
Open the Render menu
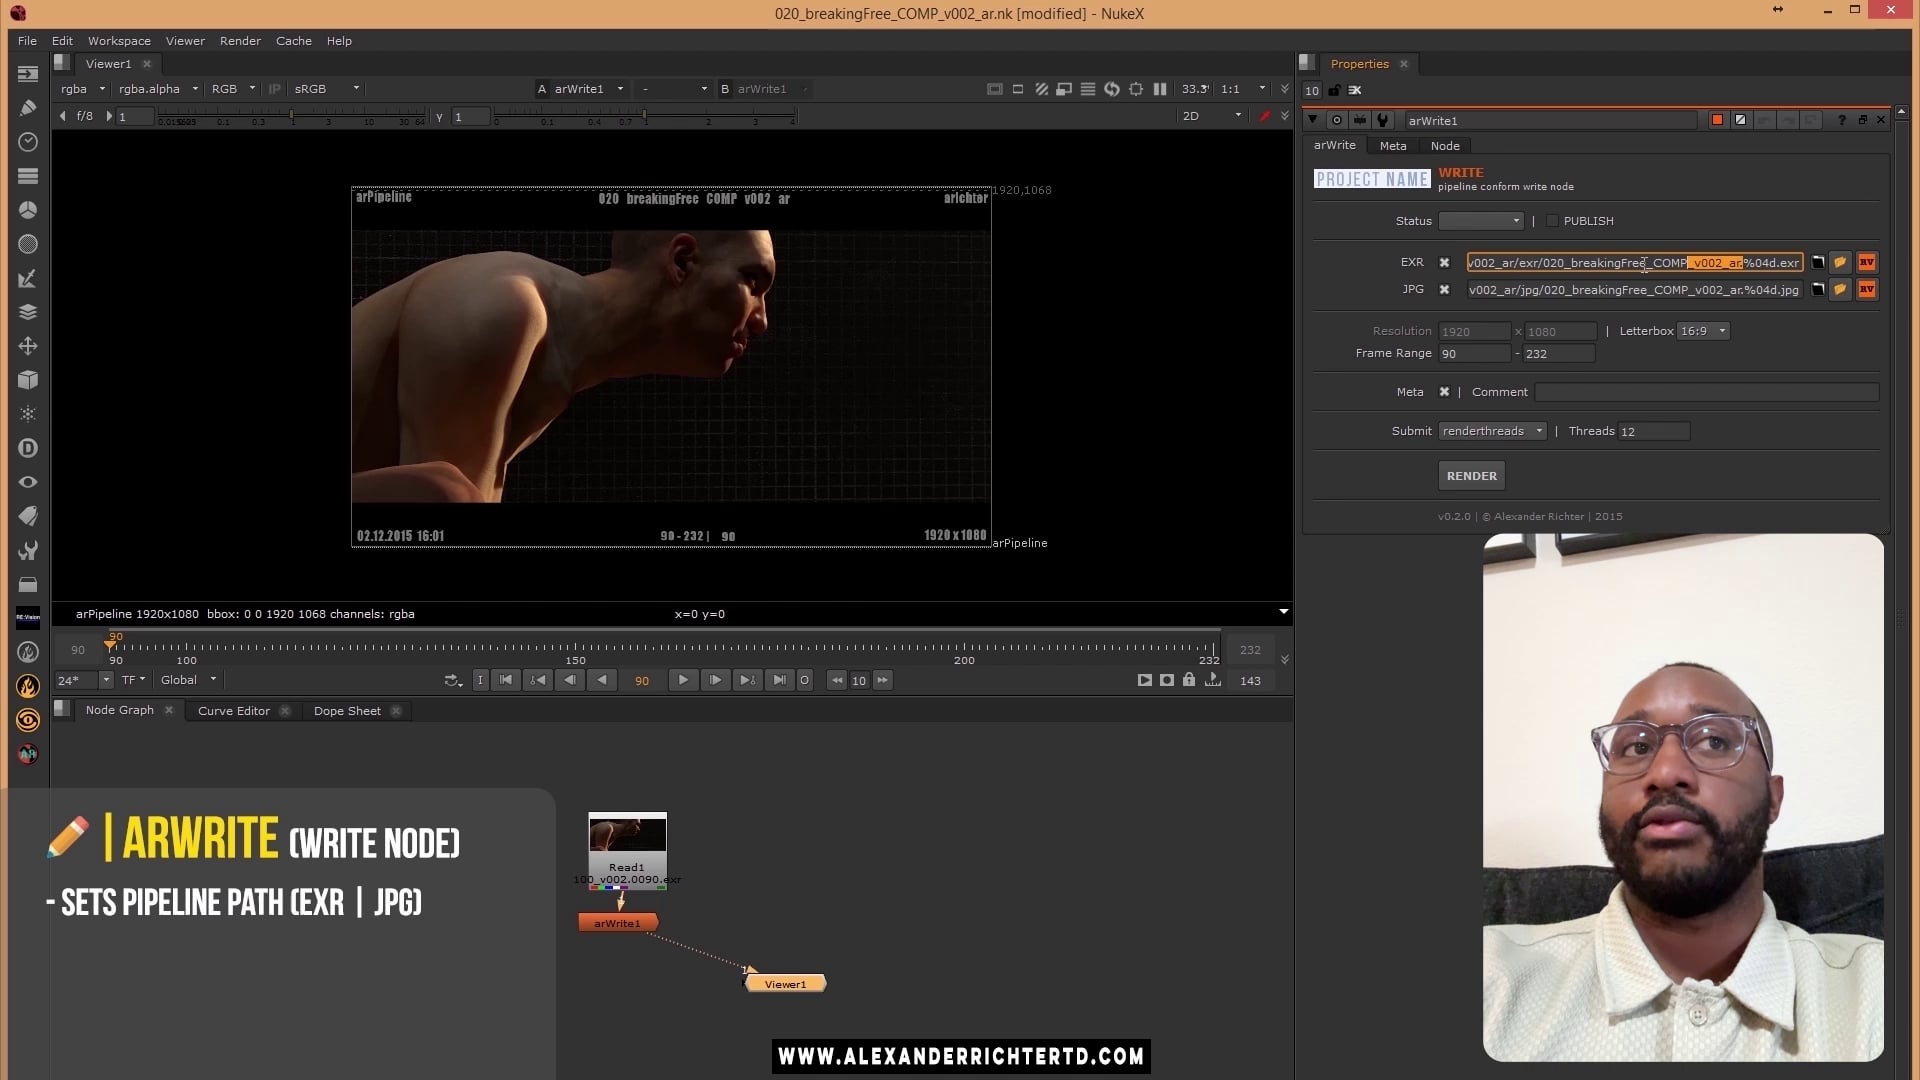click(x=240, y=41)
